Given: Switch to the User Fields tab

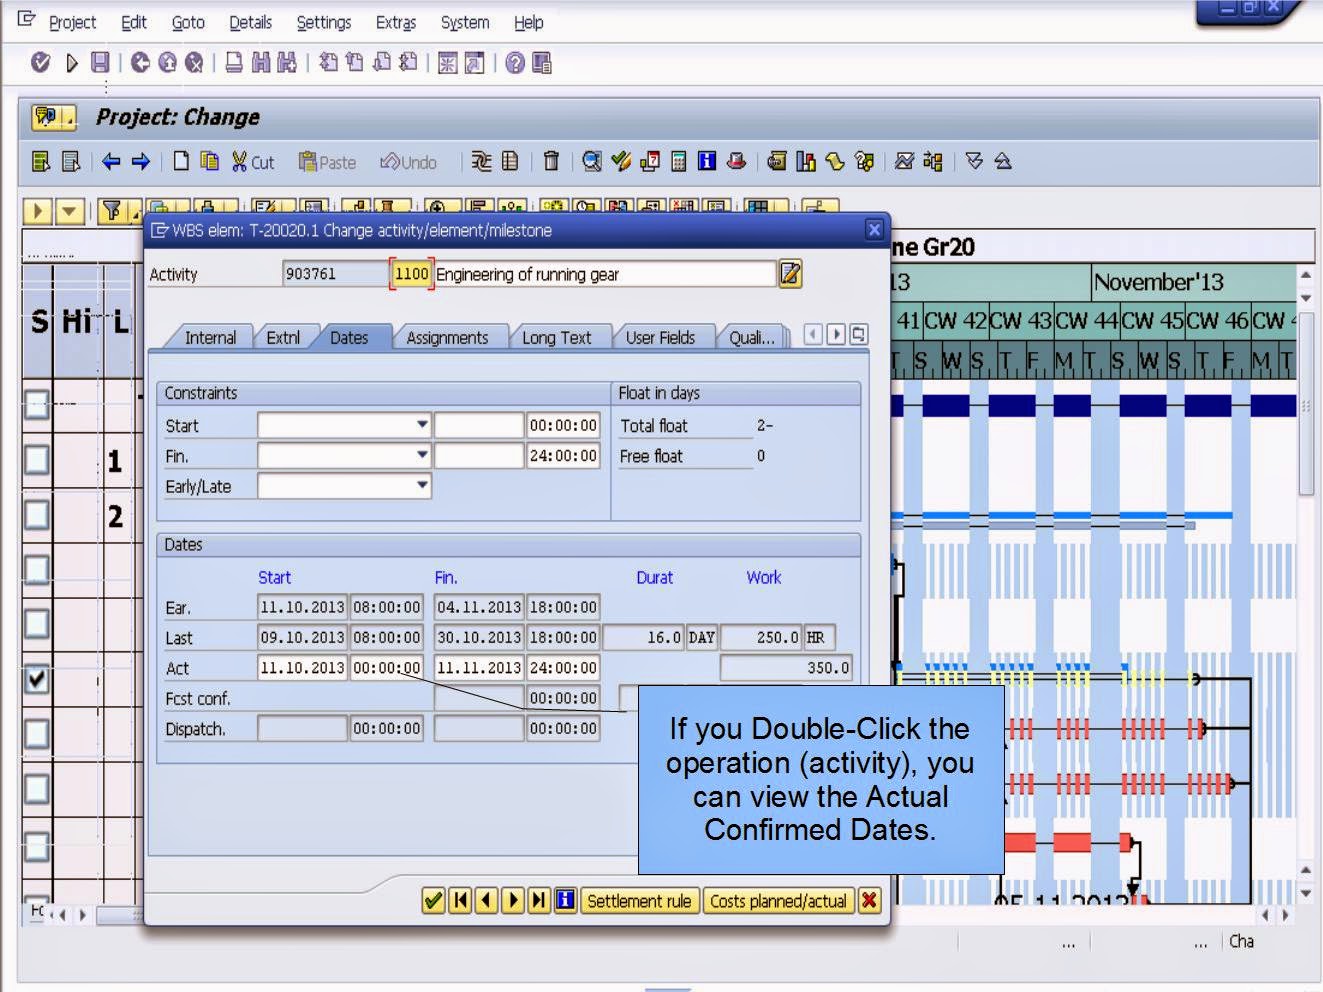Looking at the screenshot, I should [660, 338].
